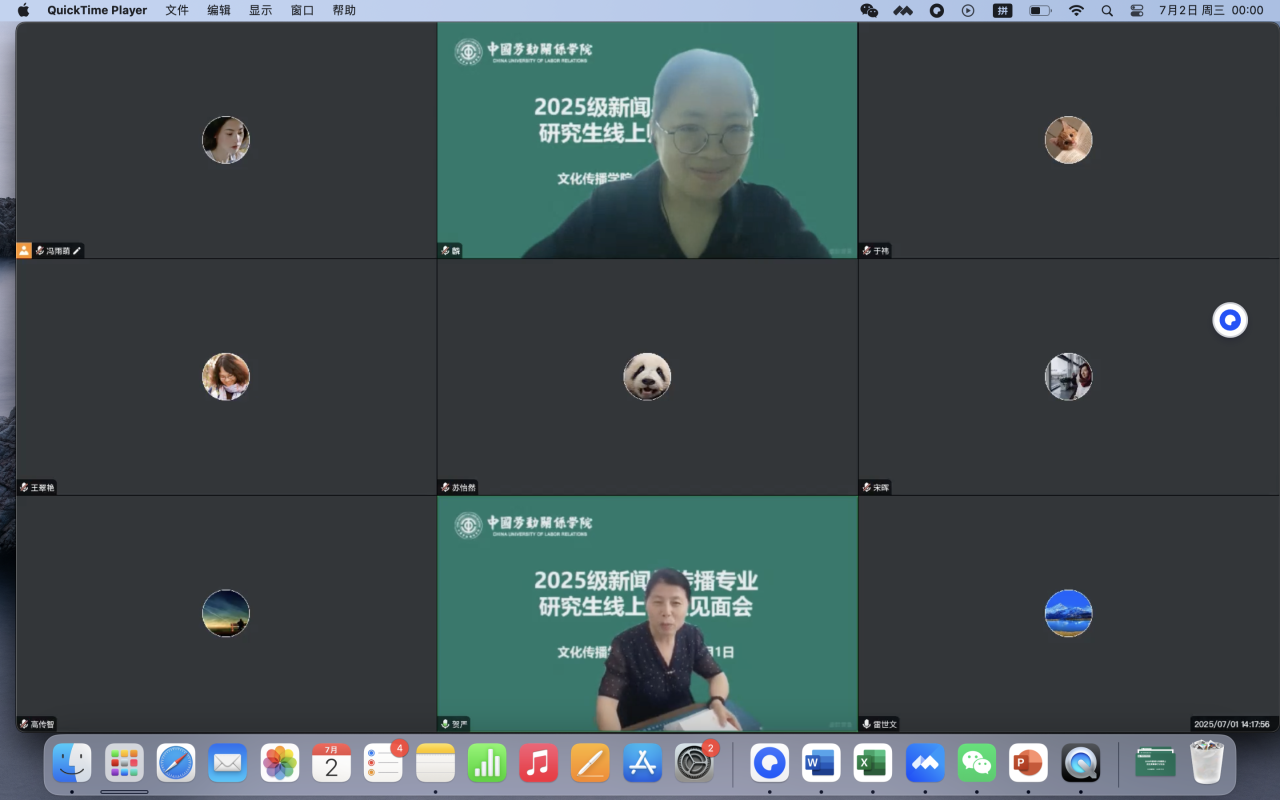The height and width of the screenshot is (800, 1280).
Task: Click the date and time display
Action: [x=1211, y=10]
